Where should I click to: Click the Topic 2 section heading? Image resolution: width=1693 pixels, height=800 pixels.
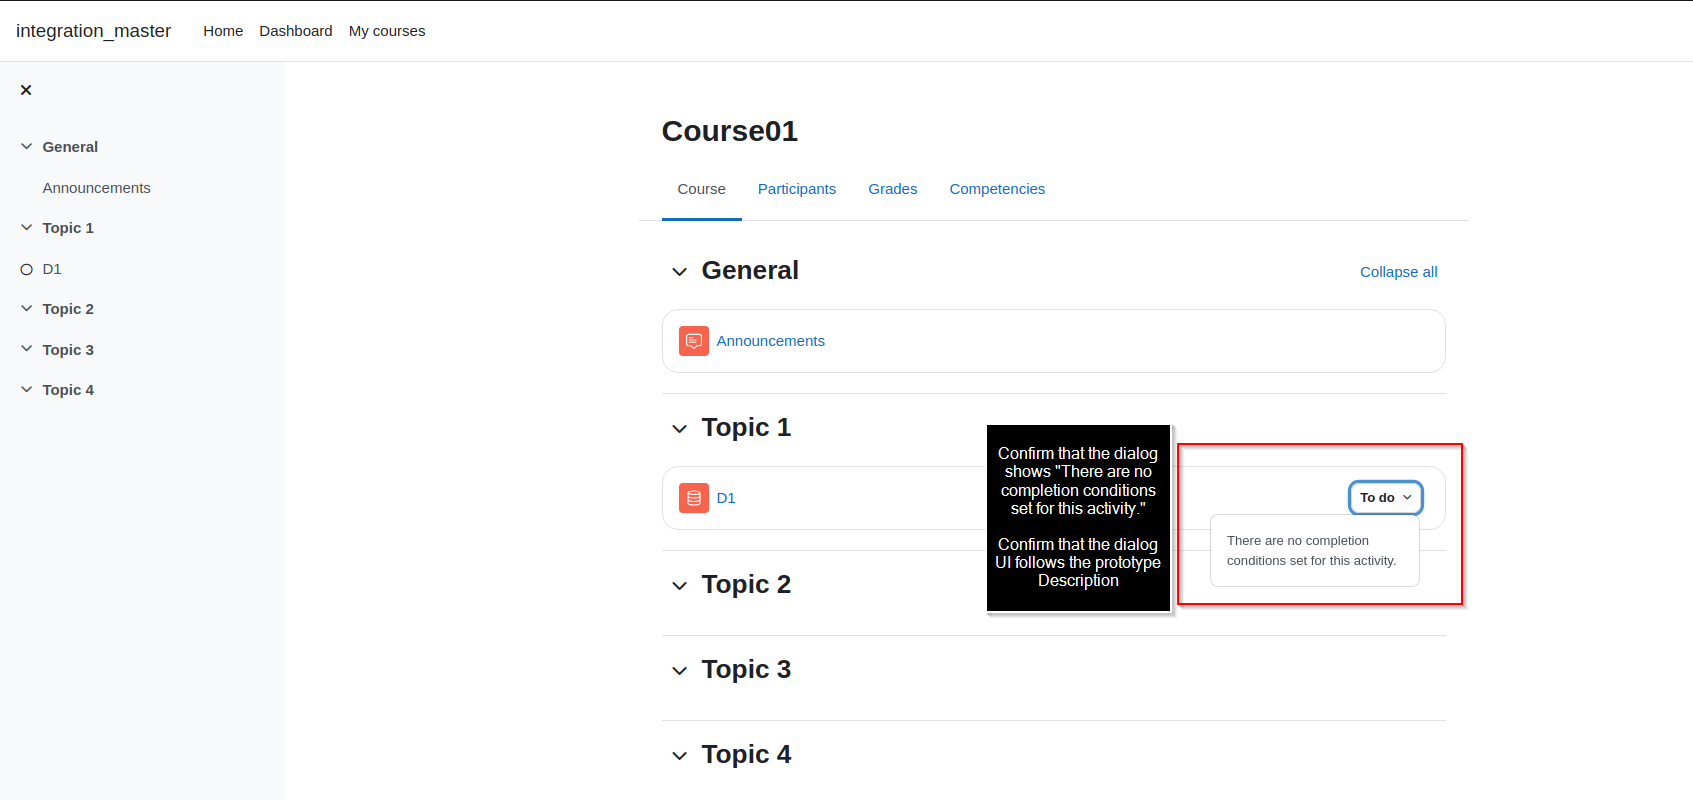[746, 585]
